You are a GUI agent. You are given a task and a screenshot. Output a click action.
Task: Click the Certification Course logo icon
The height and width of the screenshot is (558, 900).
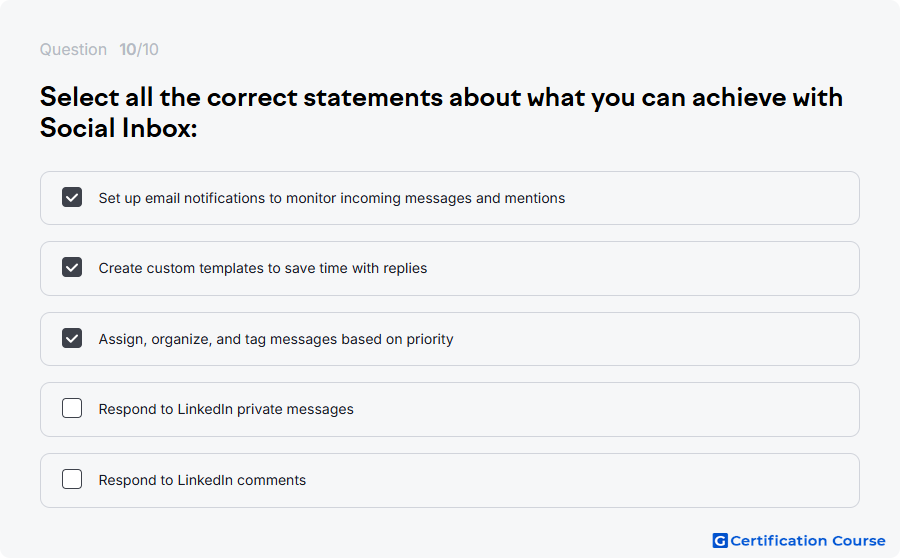[720, 541]
